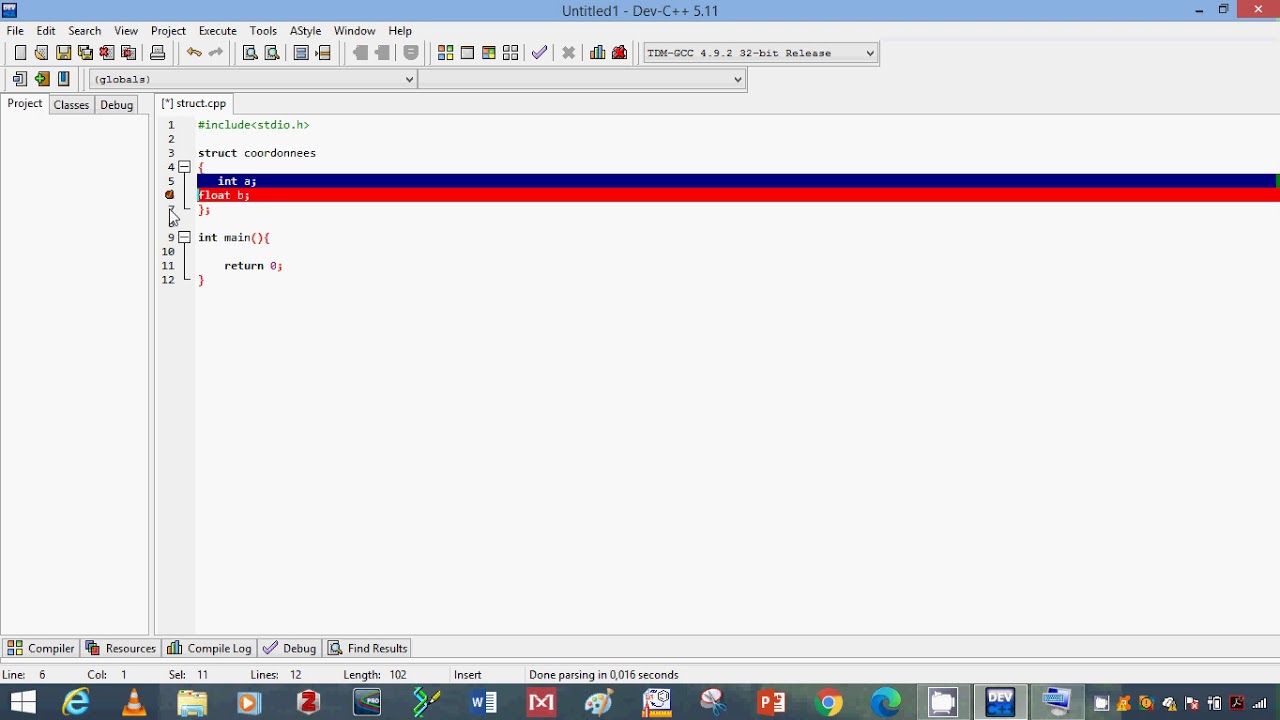This screenshot has width=1280, height=720.
Task: Close the current file using toolbar icon
Action: 107,53
